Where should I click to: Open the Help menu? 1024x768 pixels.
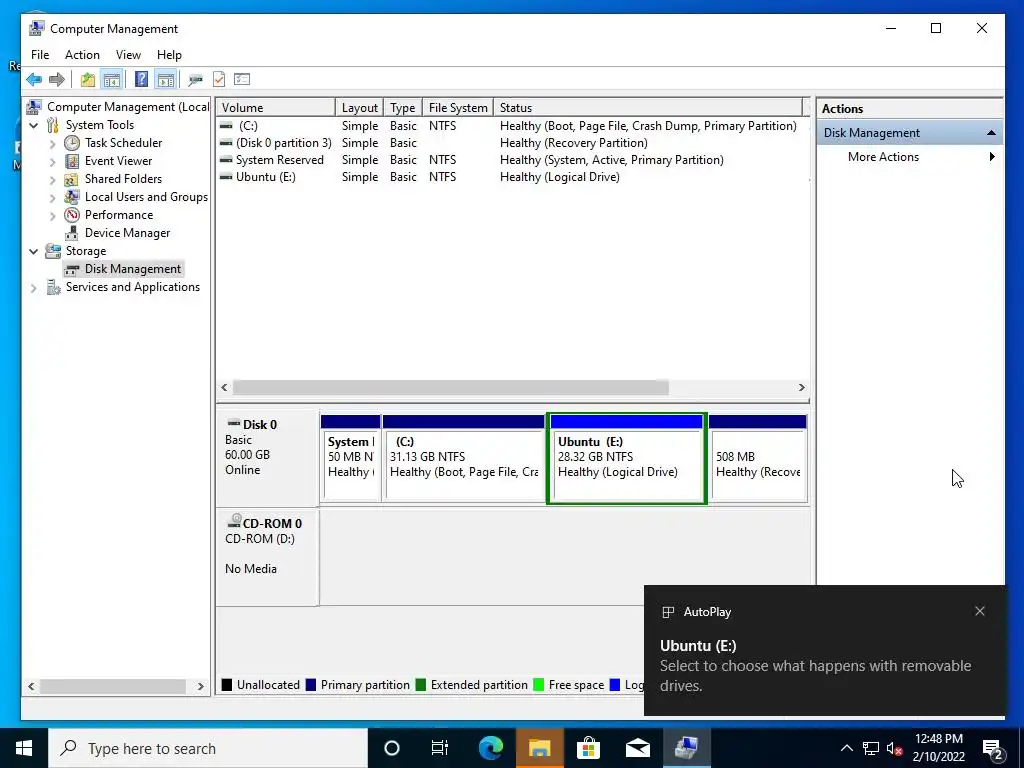169,55
